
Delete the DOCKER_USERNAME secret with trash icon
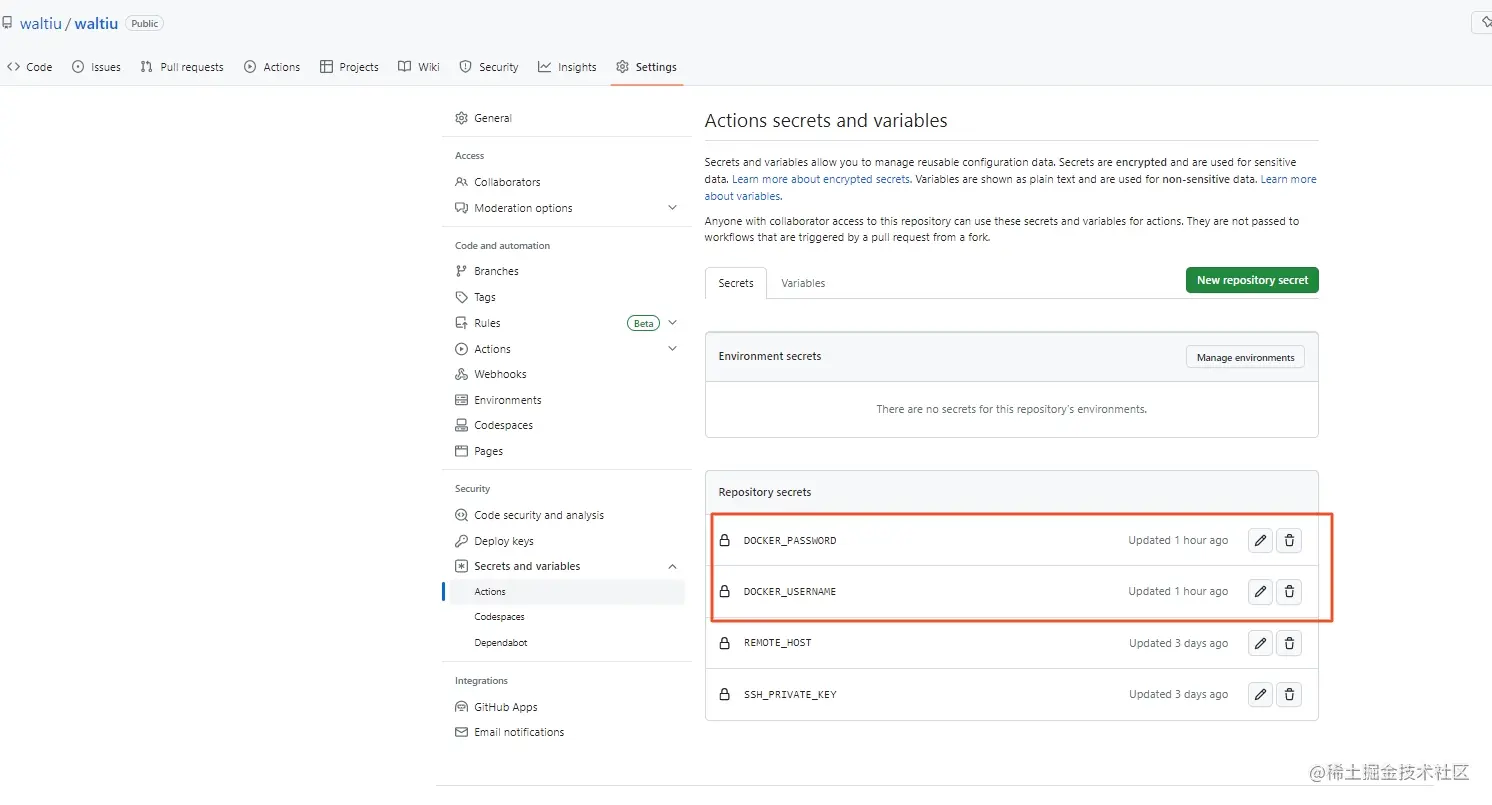(1289, 591)
